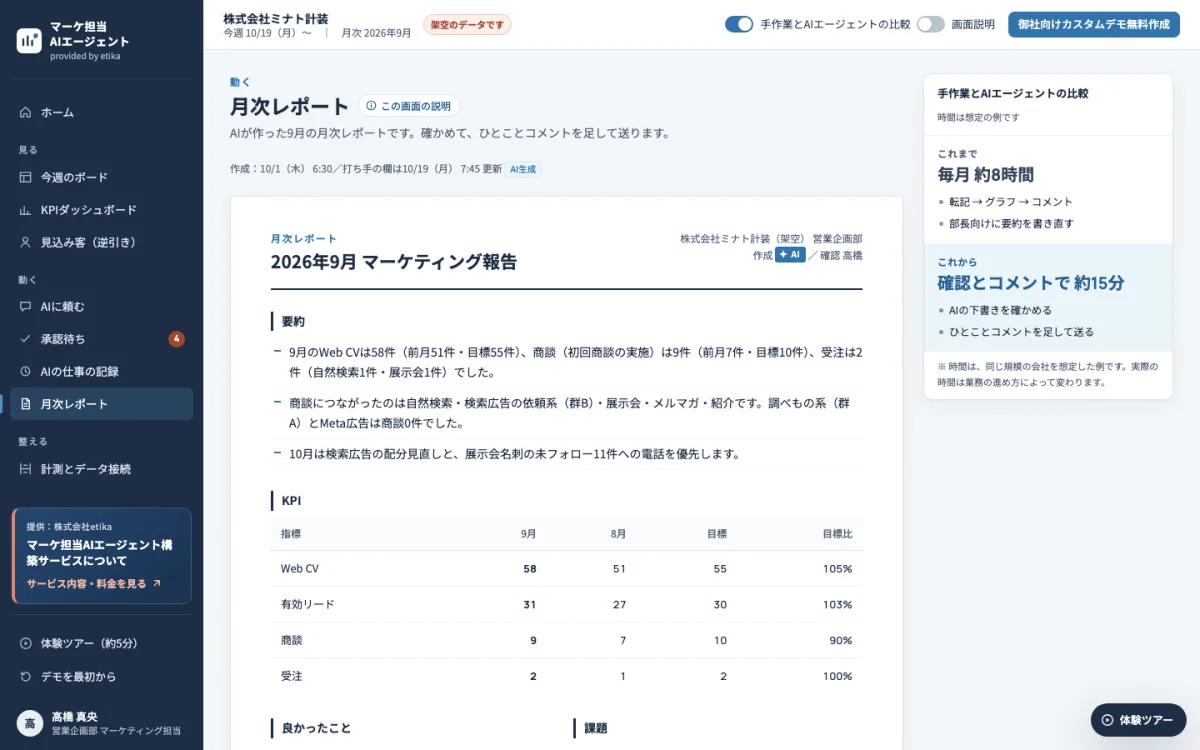Click the 9月 column header
This screenshot has width=1200, height=750.
(529, 534)
